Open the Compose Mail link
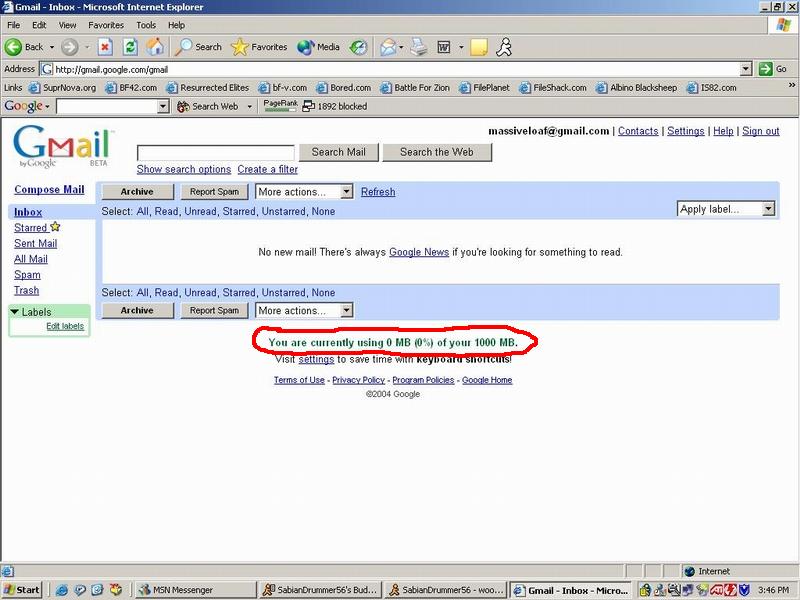800x600 pixels. tap(49, 189)
